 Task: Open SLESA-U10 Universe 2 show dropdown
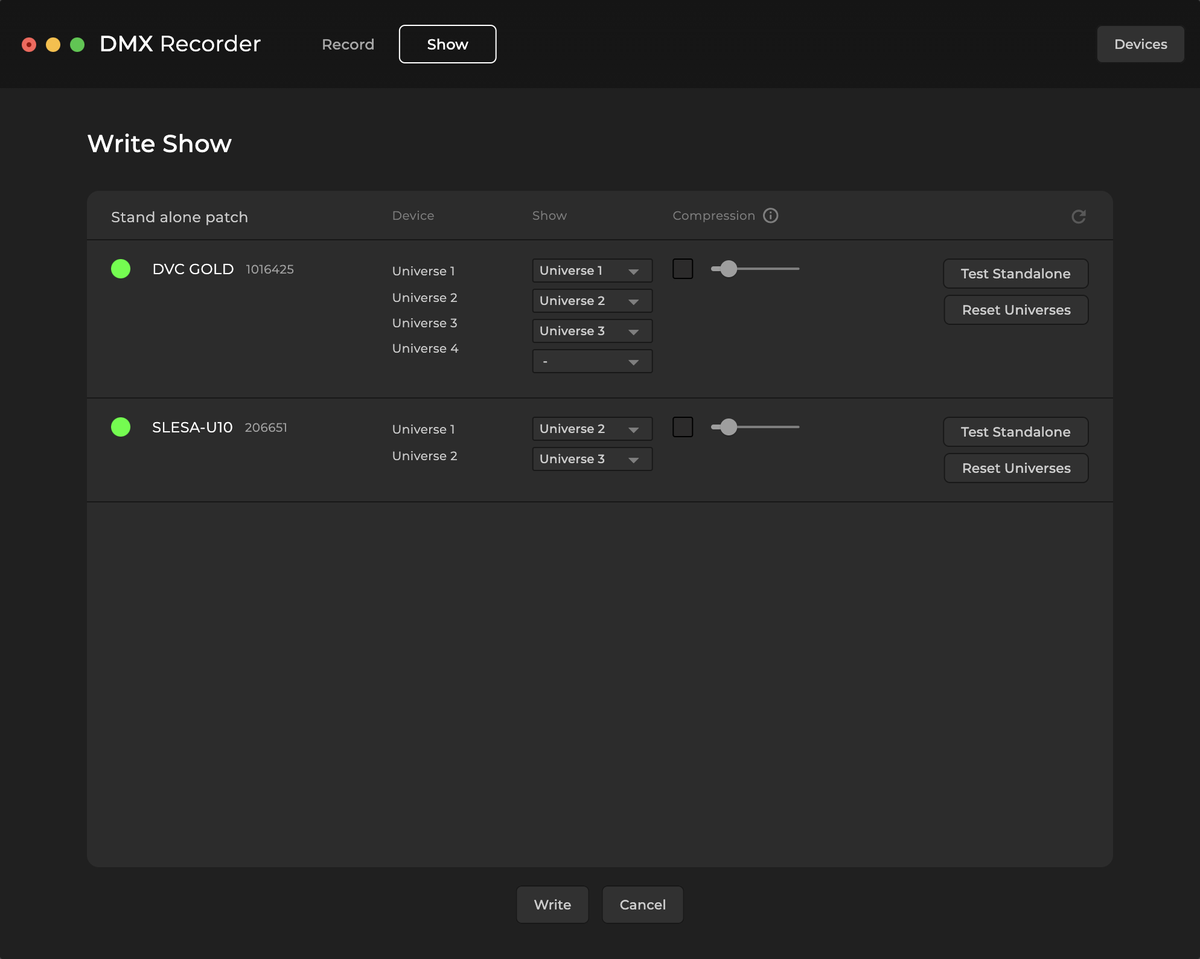click(592, 459)
